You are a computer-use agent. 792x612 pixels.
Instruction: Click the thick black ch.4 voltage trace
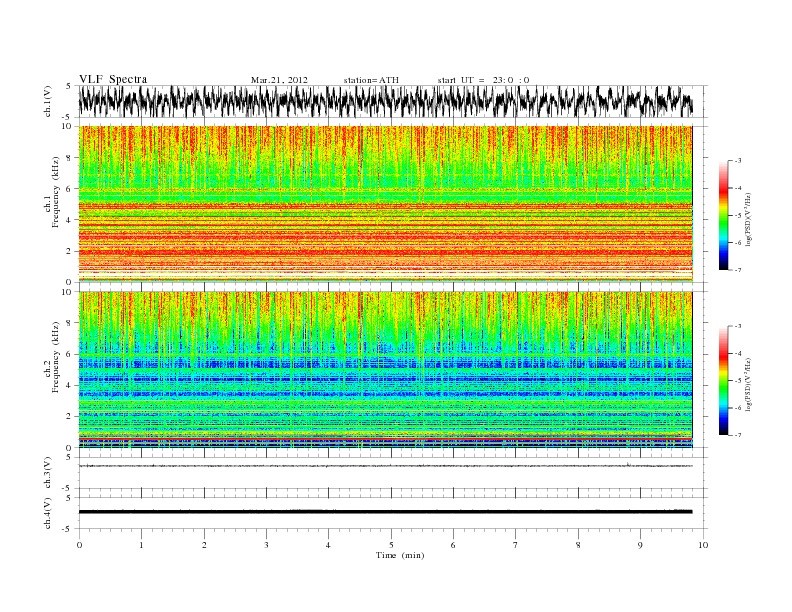click(x=385, y=512)
